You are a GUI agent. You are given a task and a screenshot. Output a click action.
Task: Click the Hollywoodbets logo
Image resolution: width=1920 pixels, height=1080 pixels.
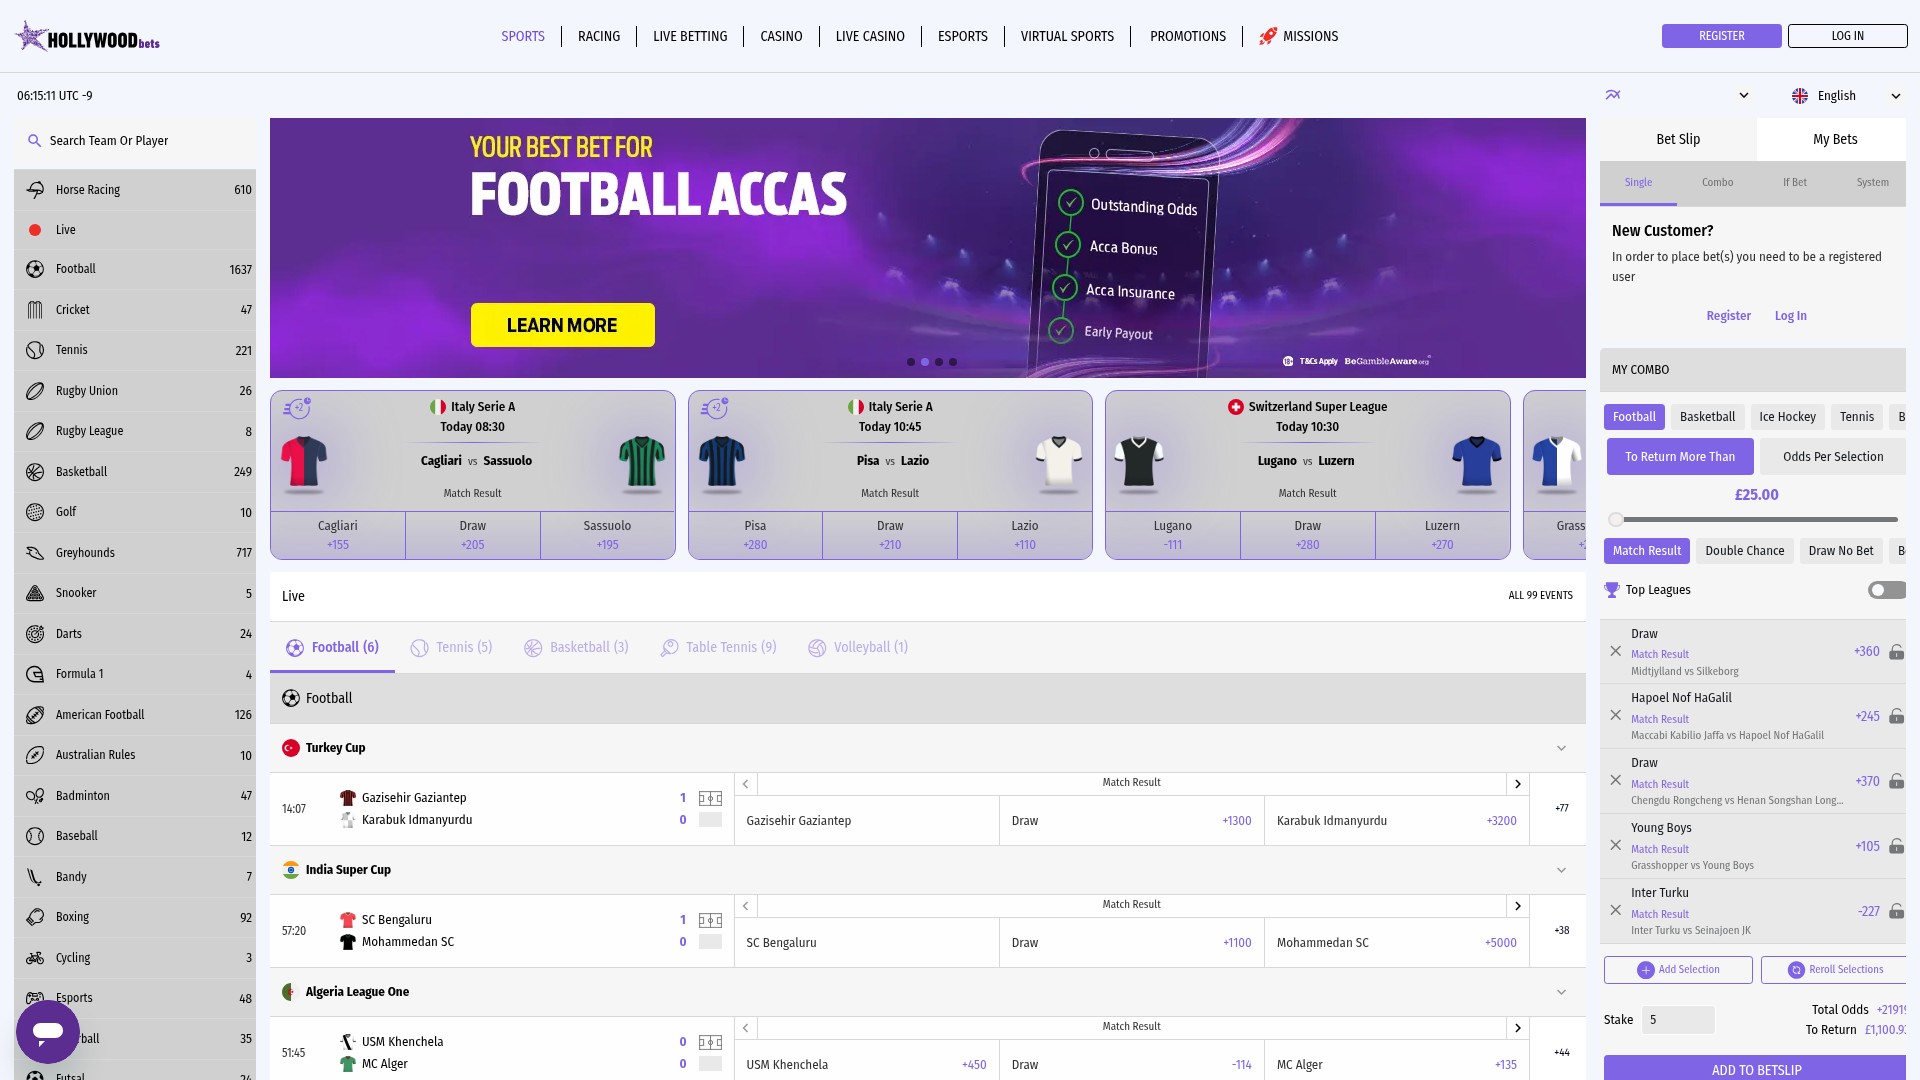tap(88, 37)
